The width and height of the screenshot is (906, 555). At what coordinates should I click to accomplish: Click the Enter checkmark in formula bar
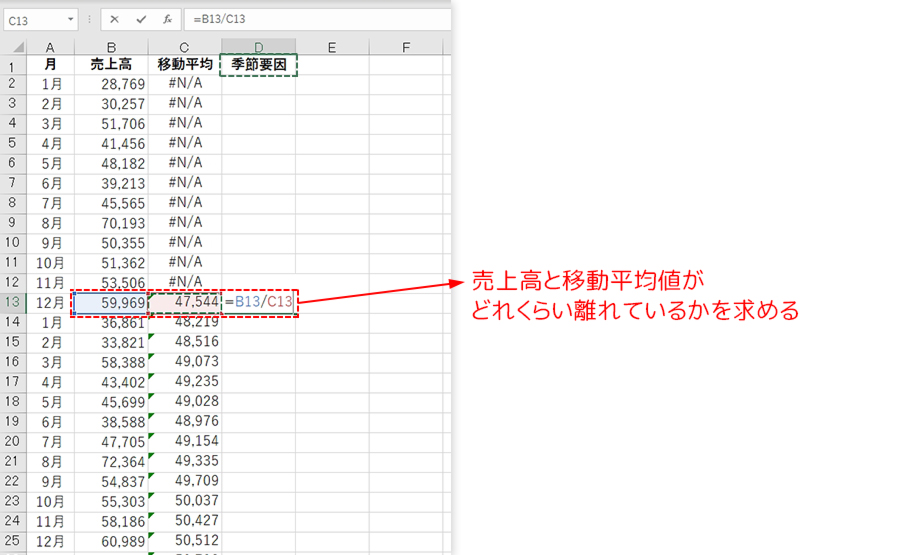(x=141, y=19)
